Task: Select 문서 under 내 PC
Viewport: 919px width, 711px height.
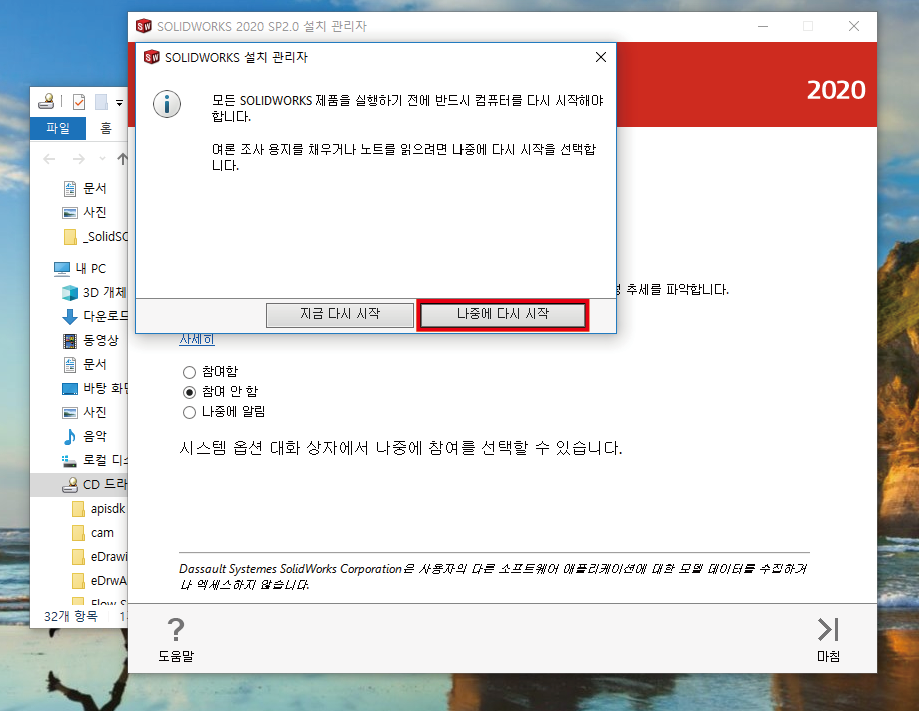Action: [85, 365]
